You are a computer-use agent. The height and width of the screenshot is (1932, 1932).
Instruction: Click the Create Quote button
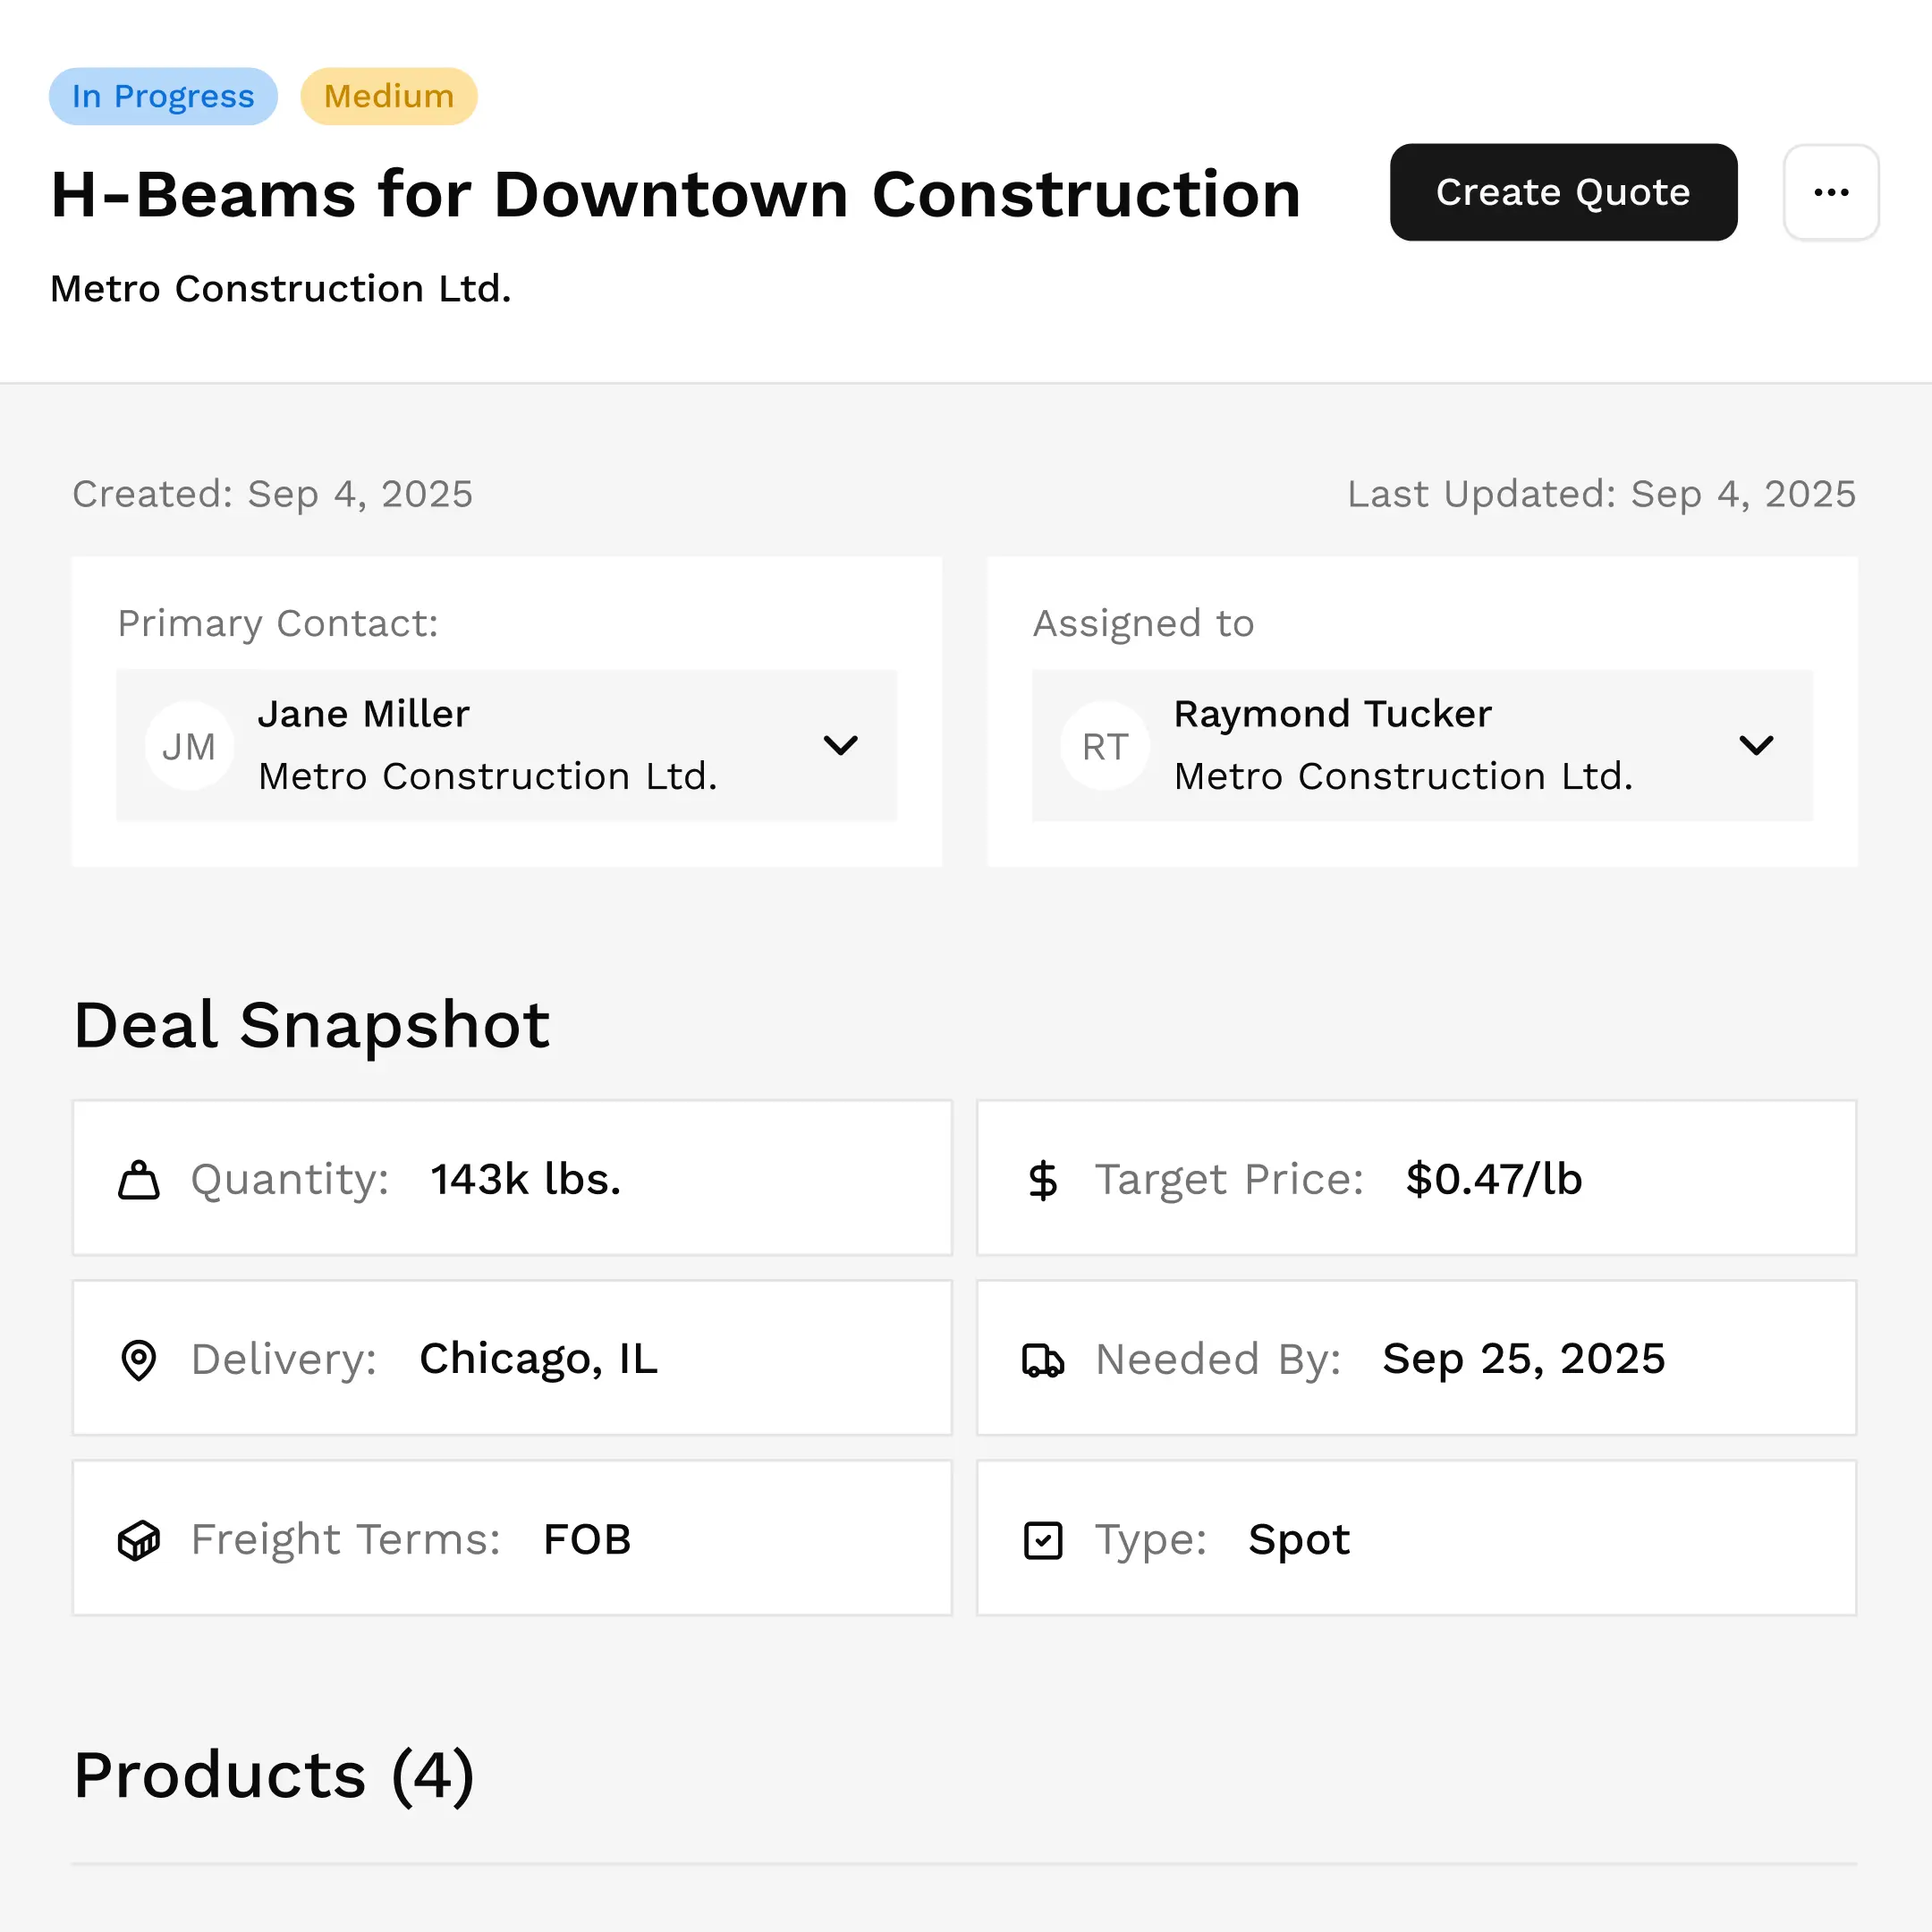(1563, 192)
